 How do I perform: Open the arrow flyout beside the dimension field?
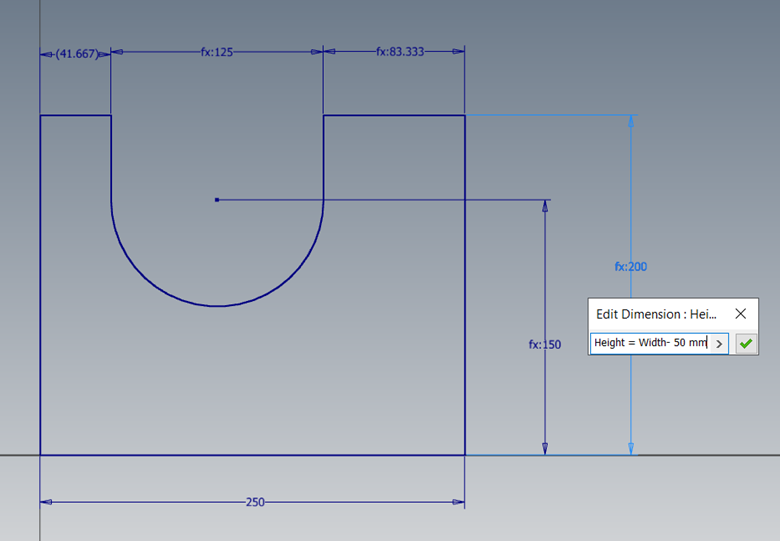click(719, 344)
